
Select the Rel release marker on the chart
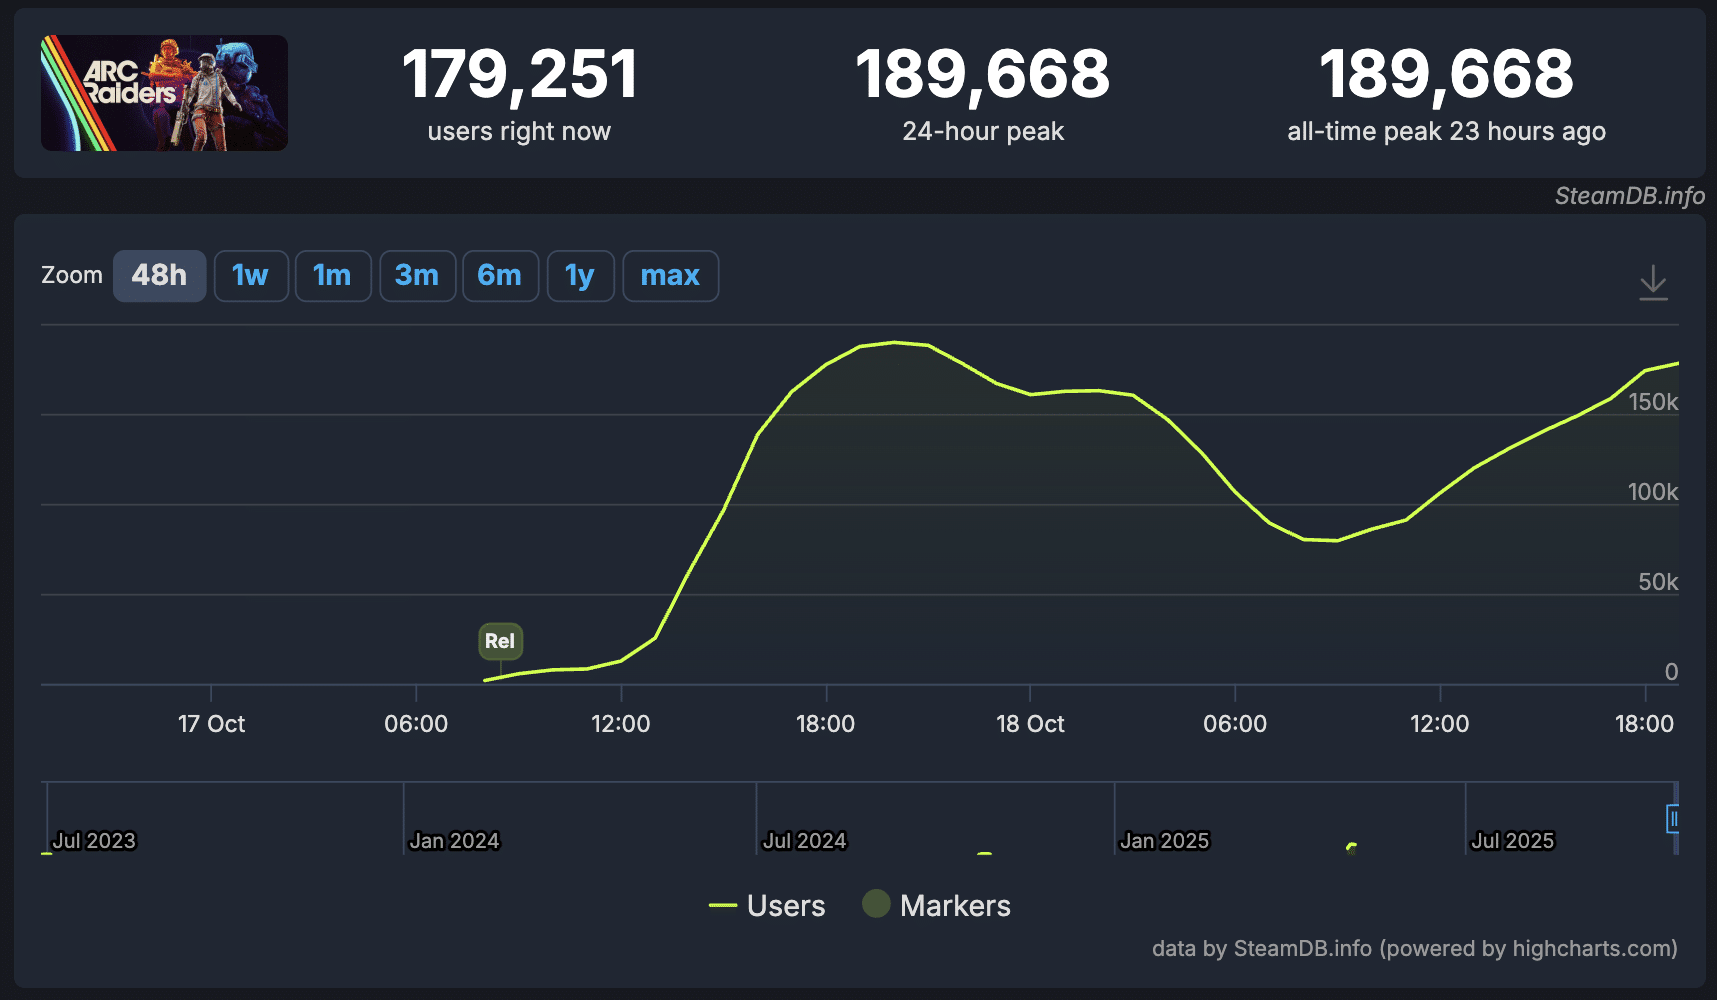(500, 641)
